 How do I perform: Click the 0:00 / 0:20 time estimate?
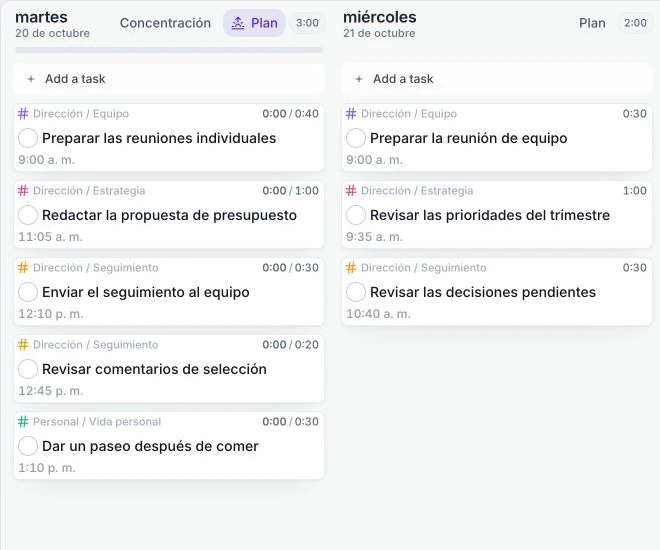[x=290, y=345]
